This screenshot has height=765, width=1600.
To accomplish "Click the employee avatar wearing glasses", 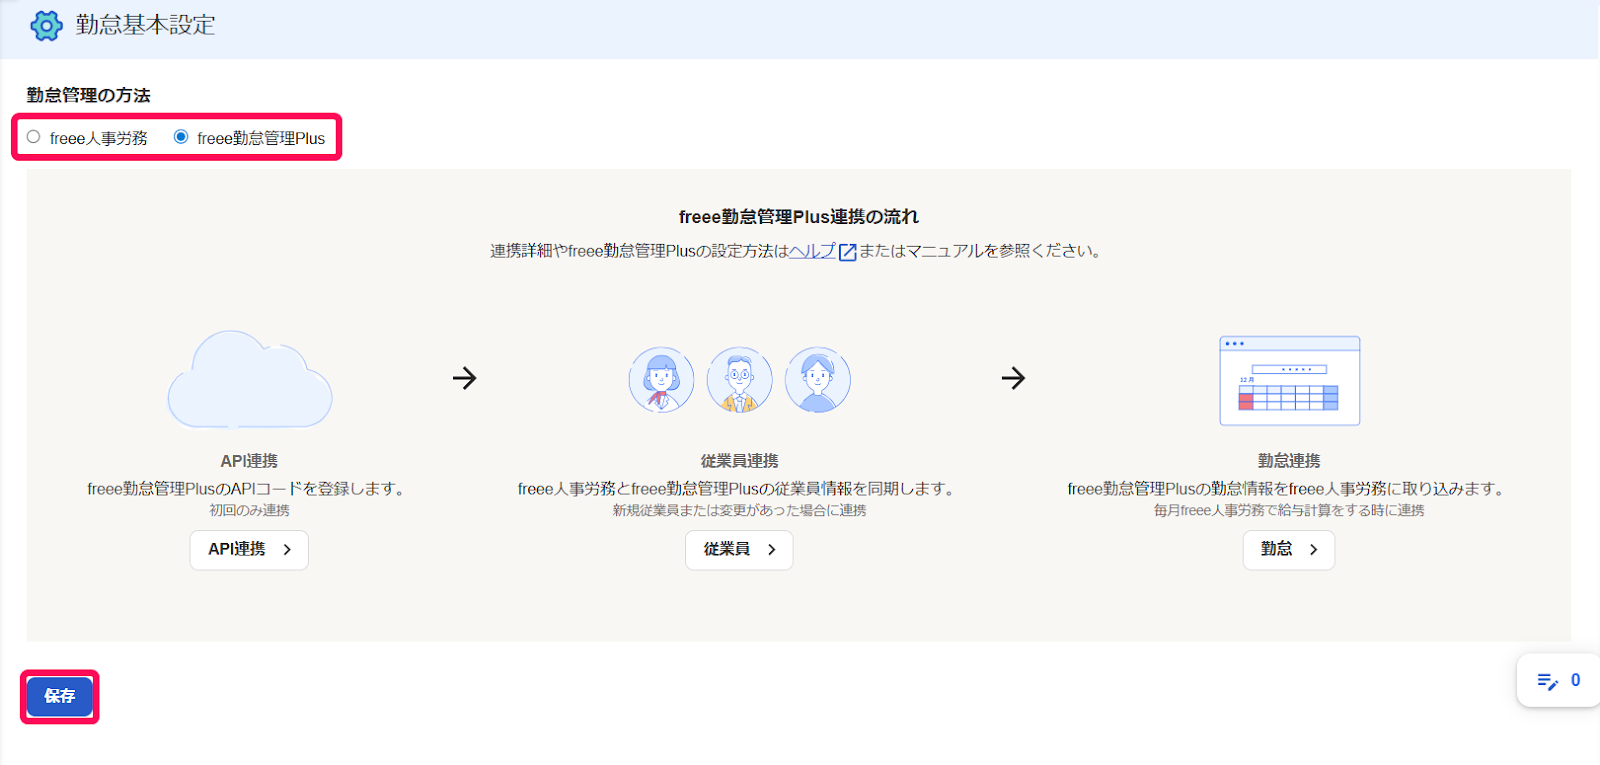I will tap(739, 380).
